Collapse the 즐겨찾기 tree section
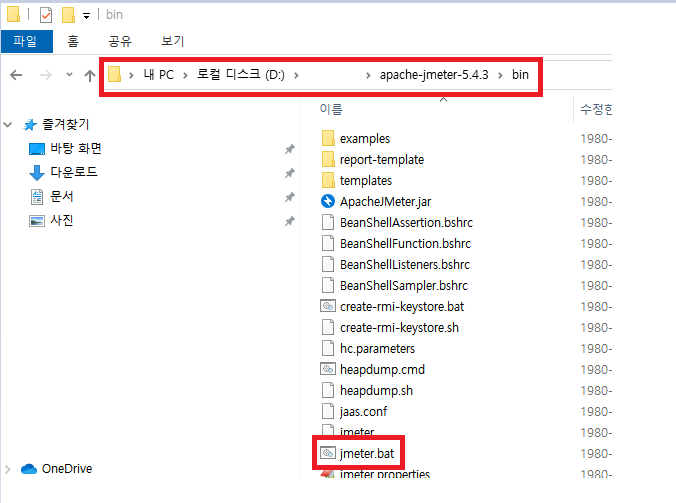Screen dimensions: 676x503 pyautogui.click(x=8, y=125)
